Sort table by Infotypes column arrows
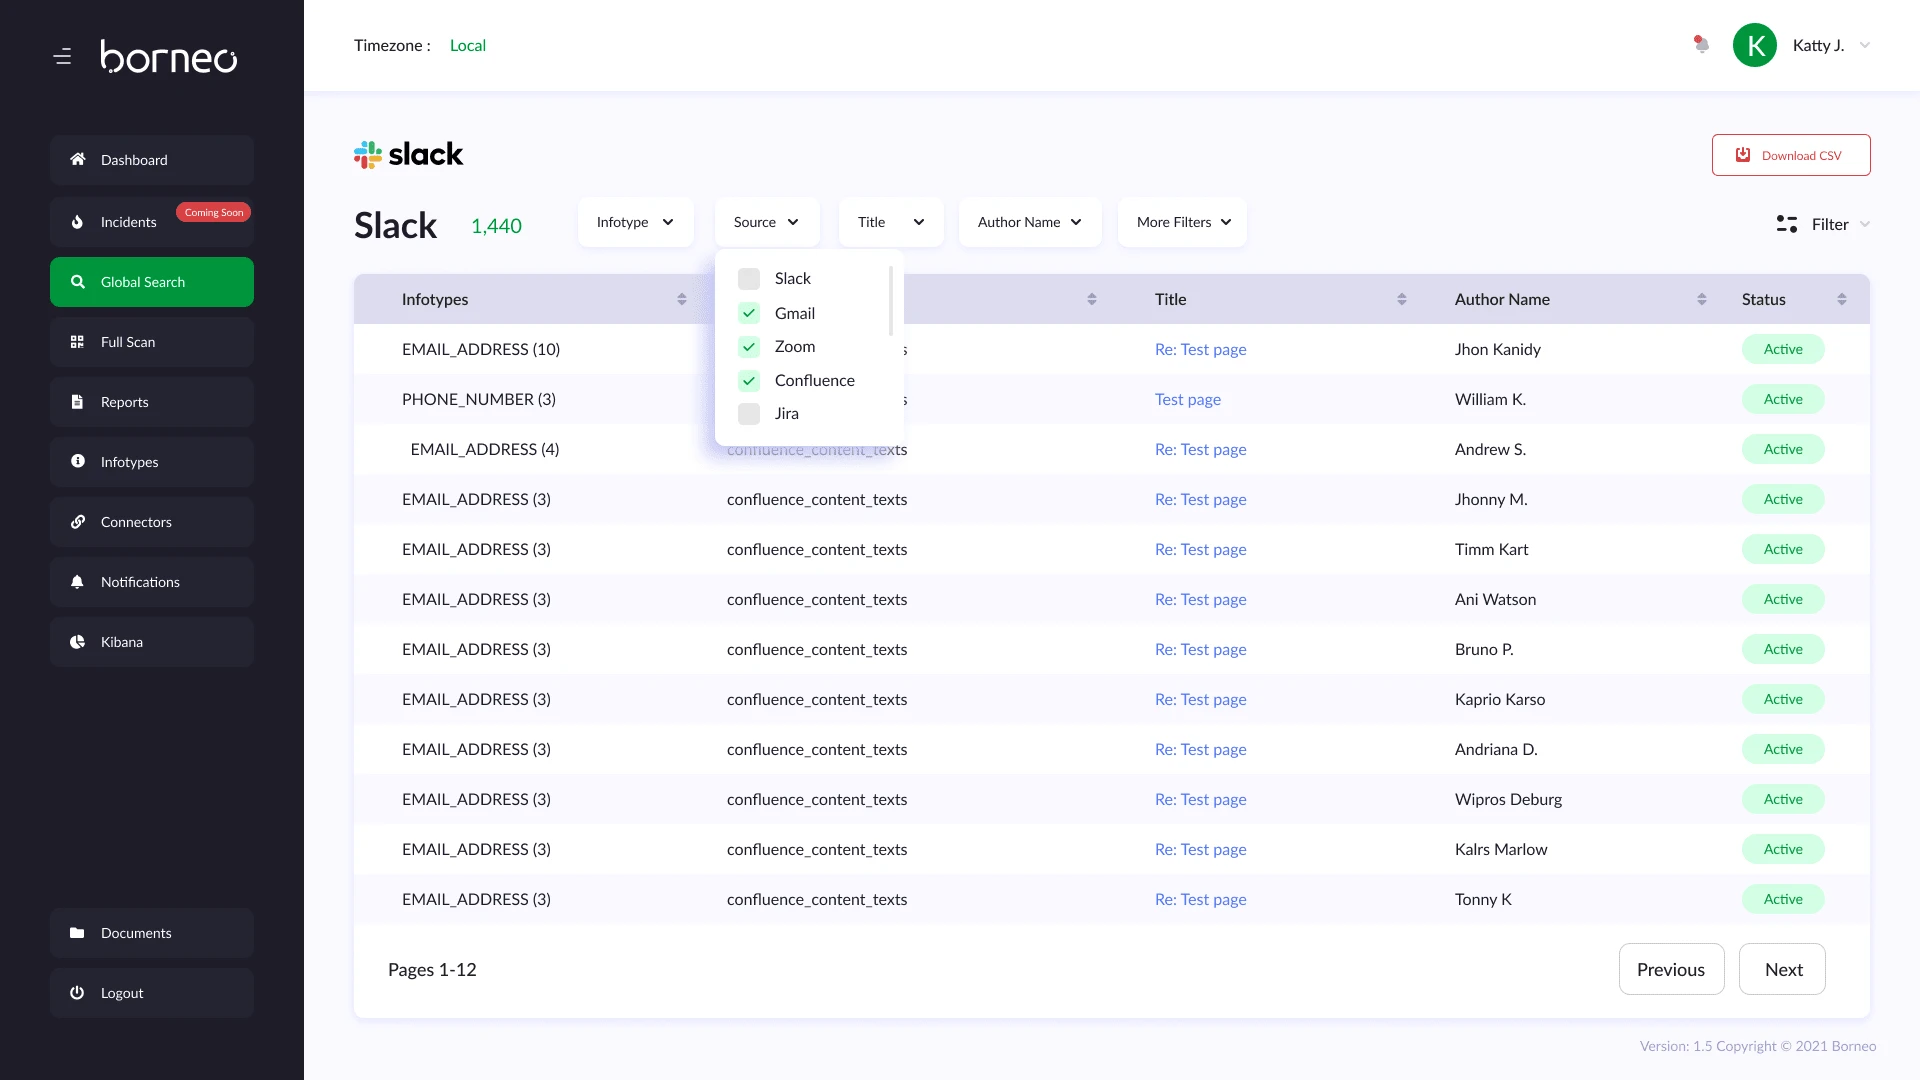Screen dimensions: 1920x1080 pos(681,299)
